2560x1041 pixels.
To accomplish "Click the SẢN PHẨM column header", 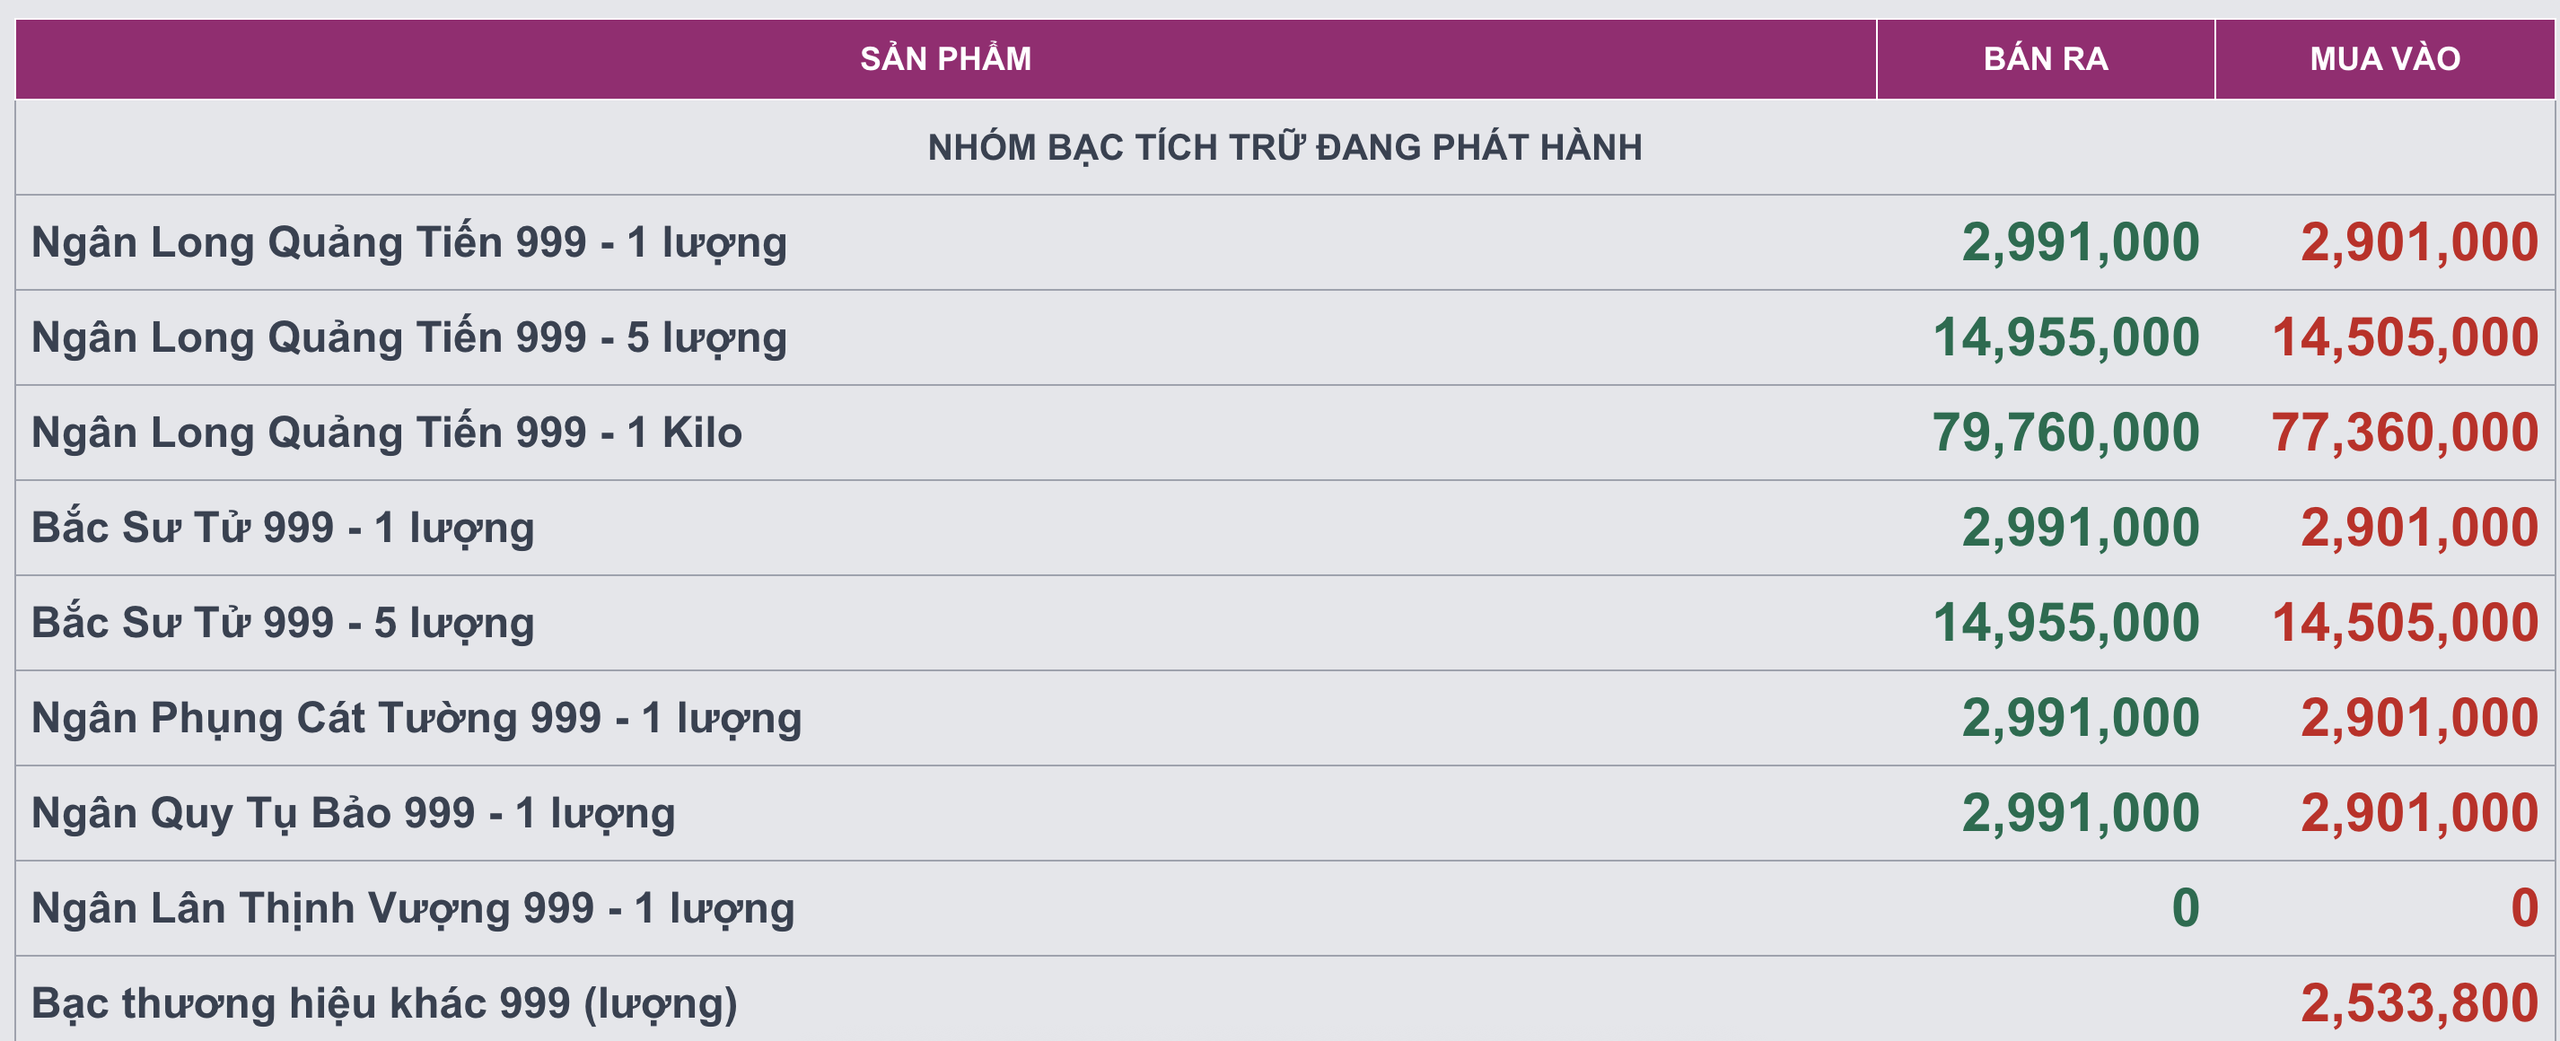I will pos(945,59).
